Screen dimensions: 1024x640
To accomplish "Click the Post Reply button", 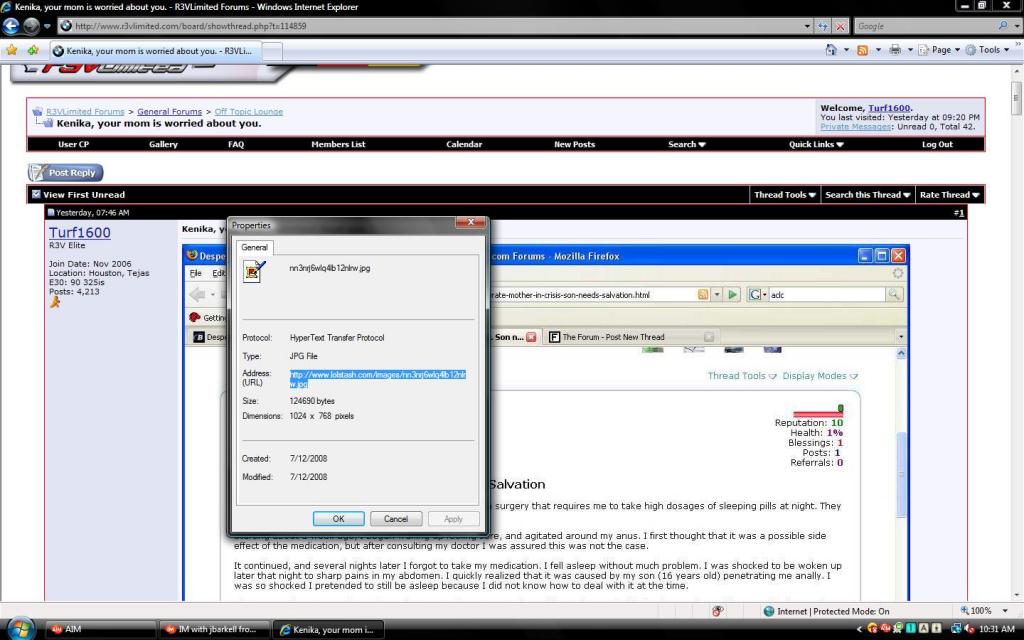I will click(65, 173).
